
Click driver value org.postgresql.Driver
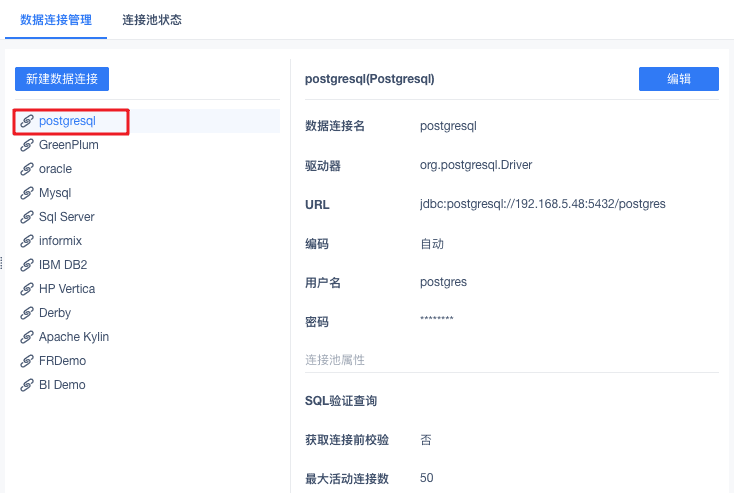point(476,165)
